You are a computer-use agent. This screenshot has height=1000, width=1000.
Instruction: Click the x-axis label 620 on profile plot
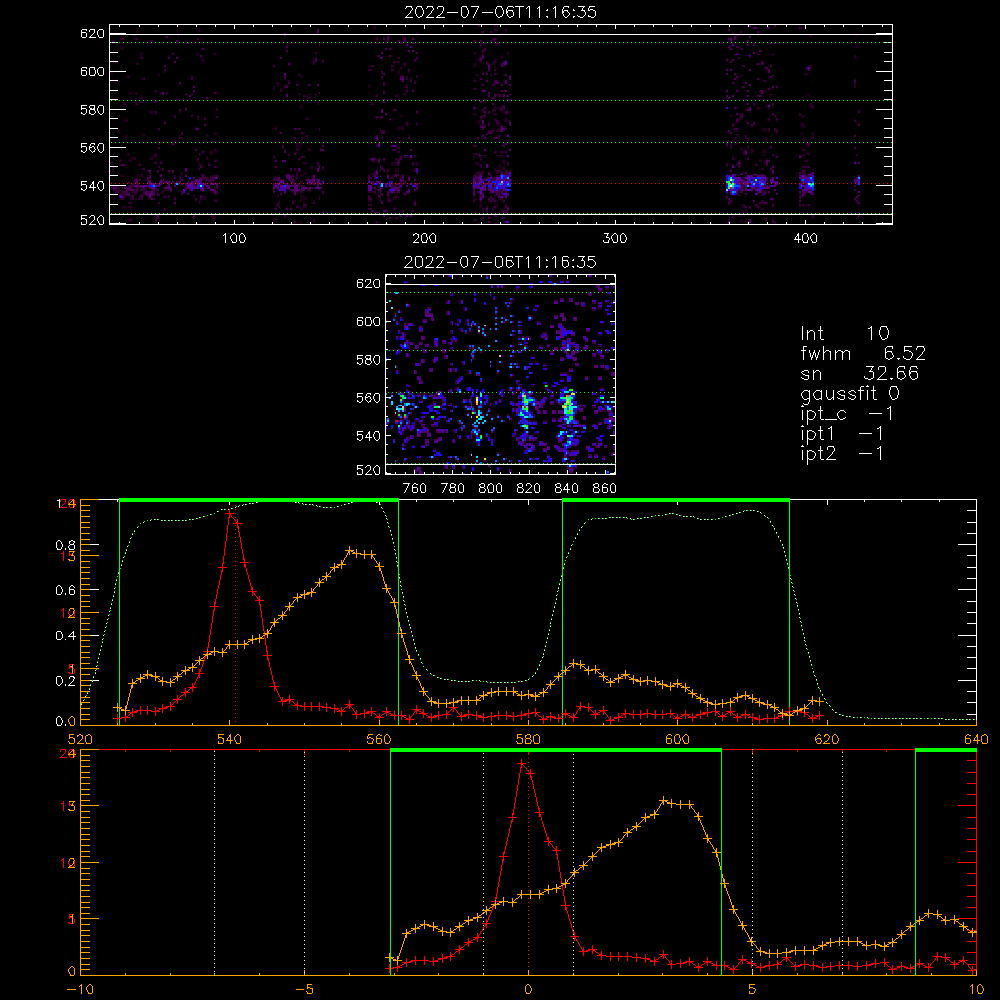click(827, 740)
